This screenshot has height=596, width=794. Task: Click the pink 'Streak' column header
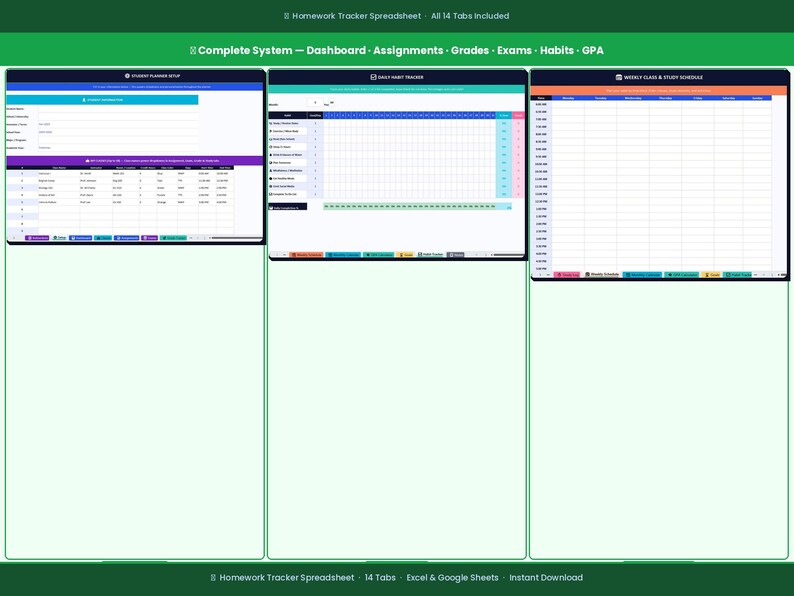(518, 115)
